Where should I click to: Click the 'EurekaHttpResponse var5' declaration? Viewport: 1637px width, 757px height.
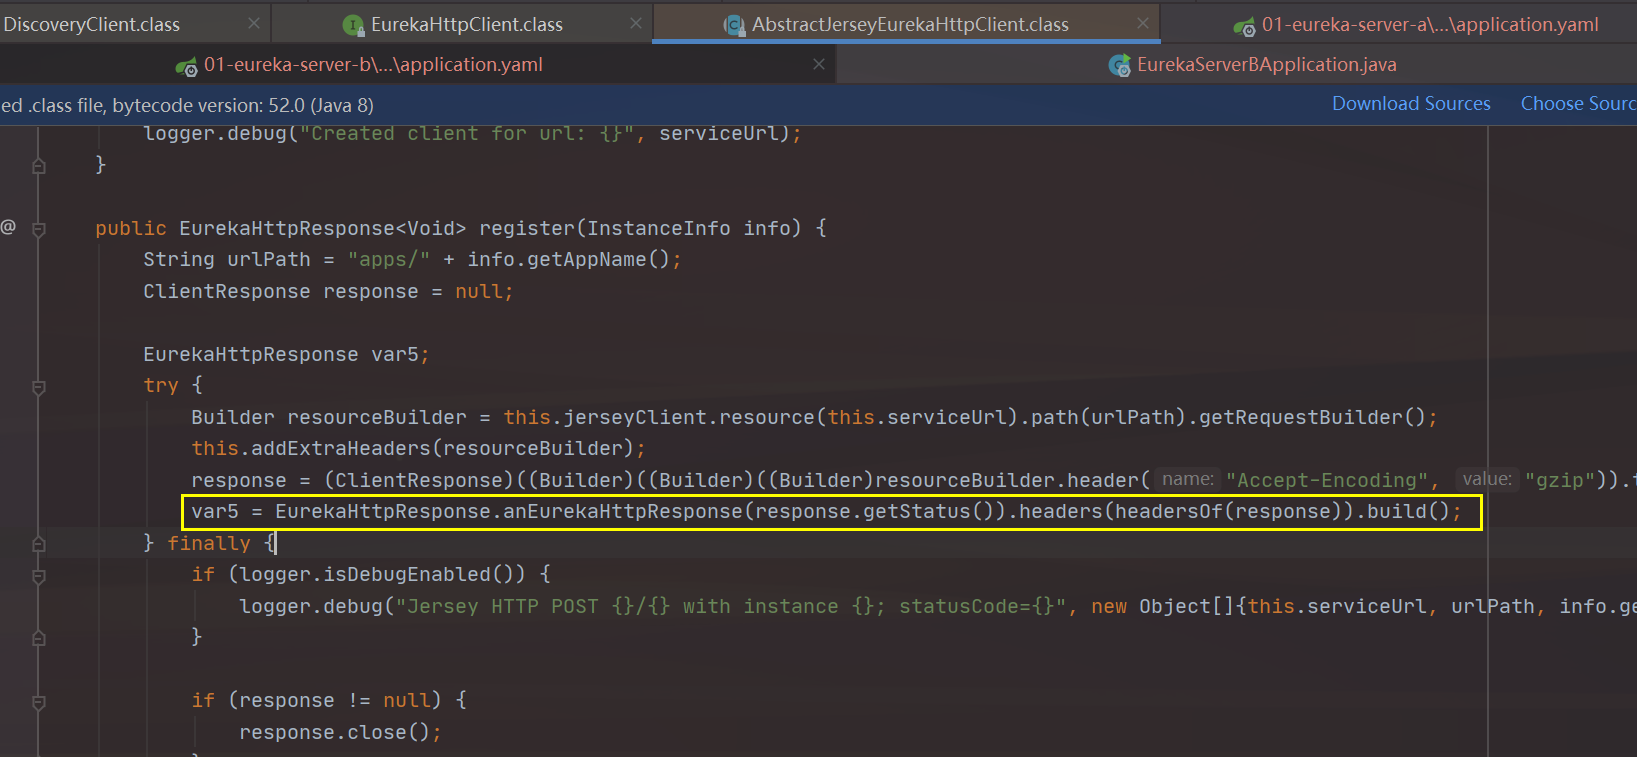click(286, 354)
